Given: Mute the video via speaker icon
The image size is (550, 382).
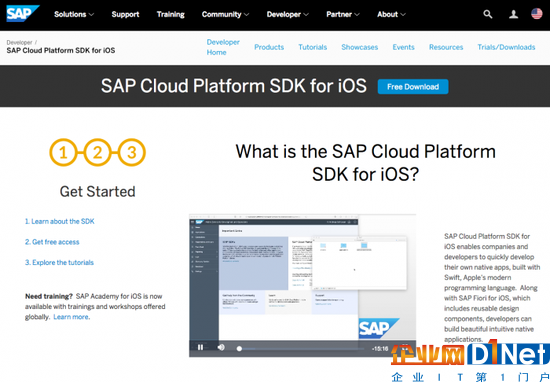Looking at the screenshot, I should click(x=221, y=347).
